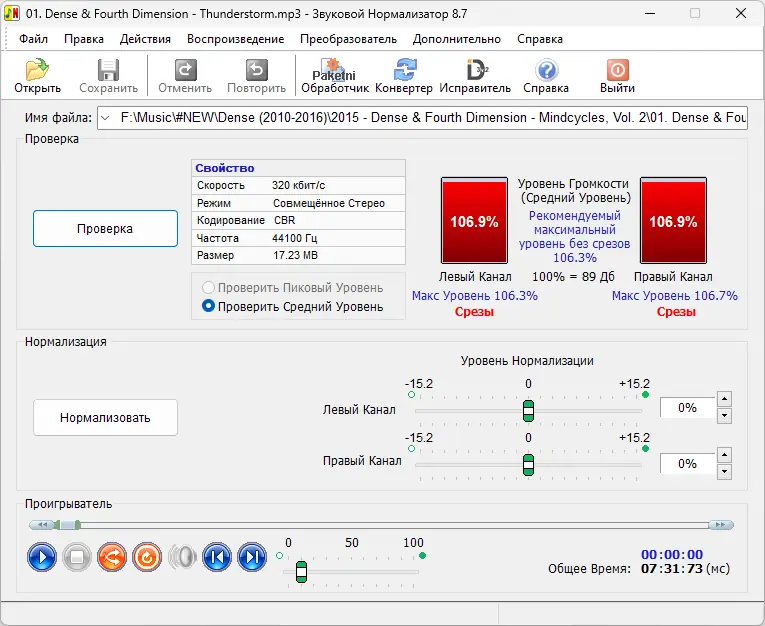Click the Справка help icon in toolbar

coord(546,76)
